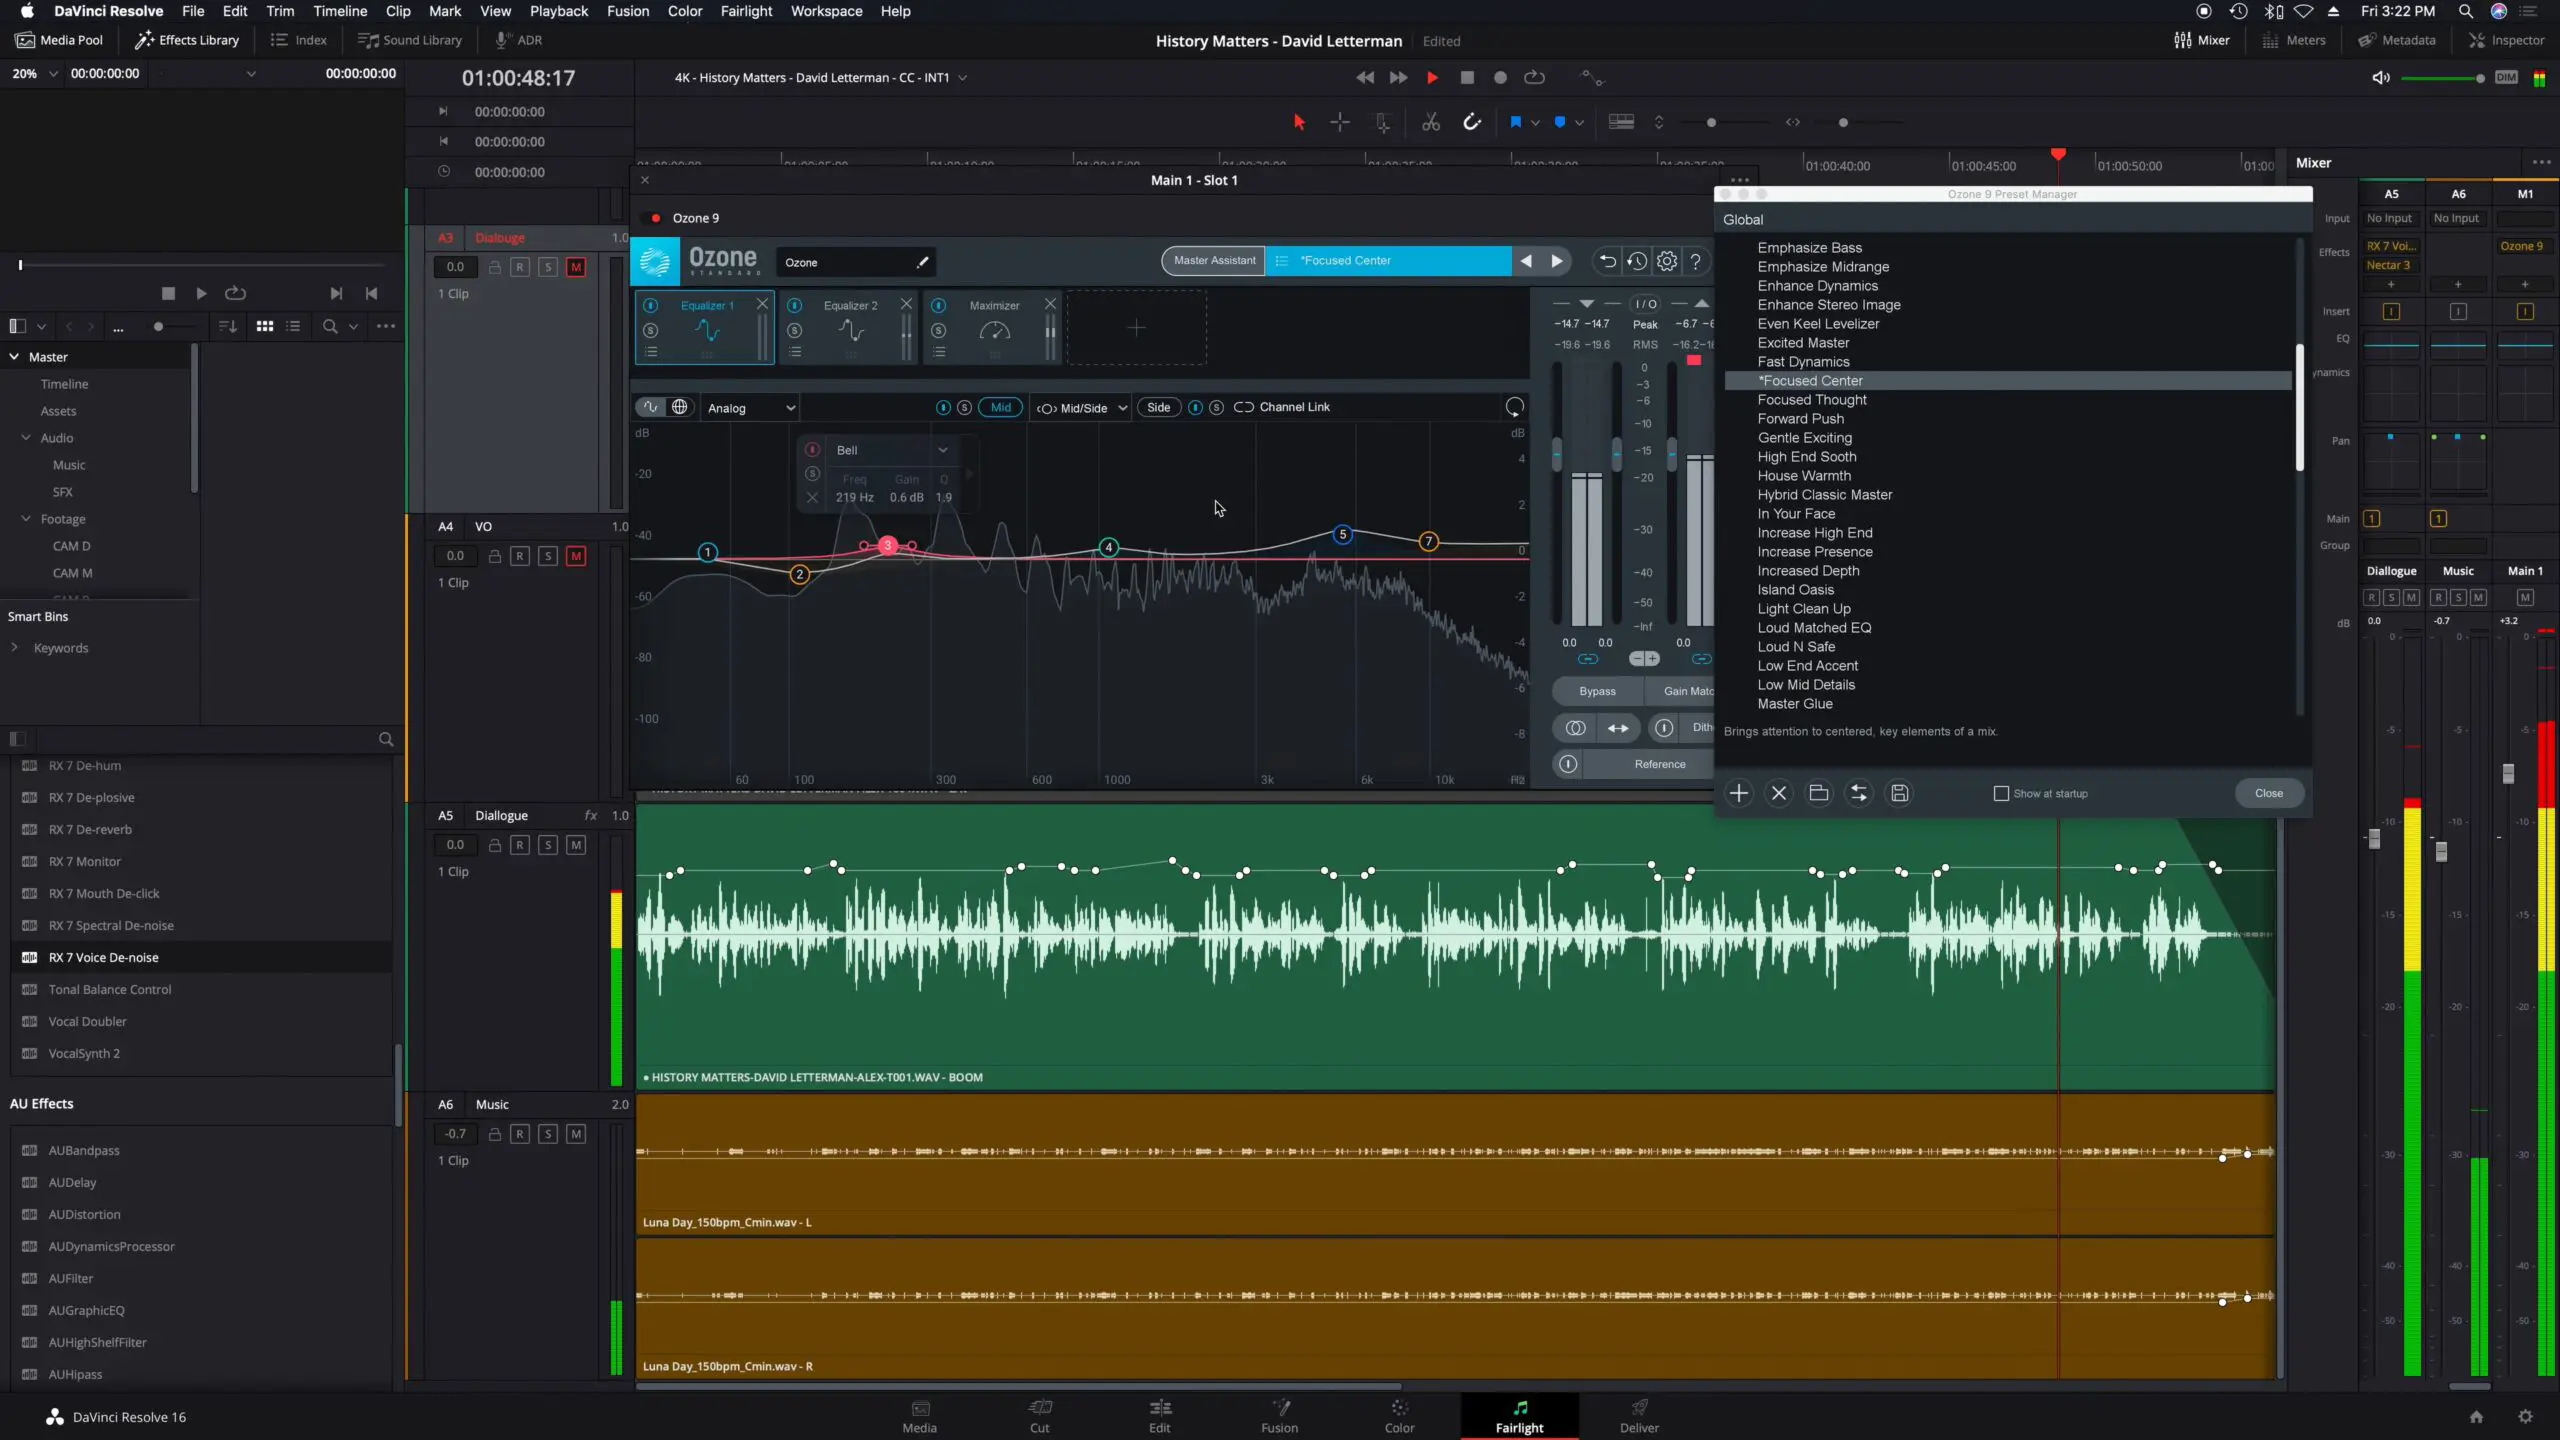This screenshot has width=2560, height=1440.
Task: Click the search icon in media pool toolbar
Action: (x=329, y=326)
